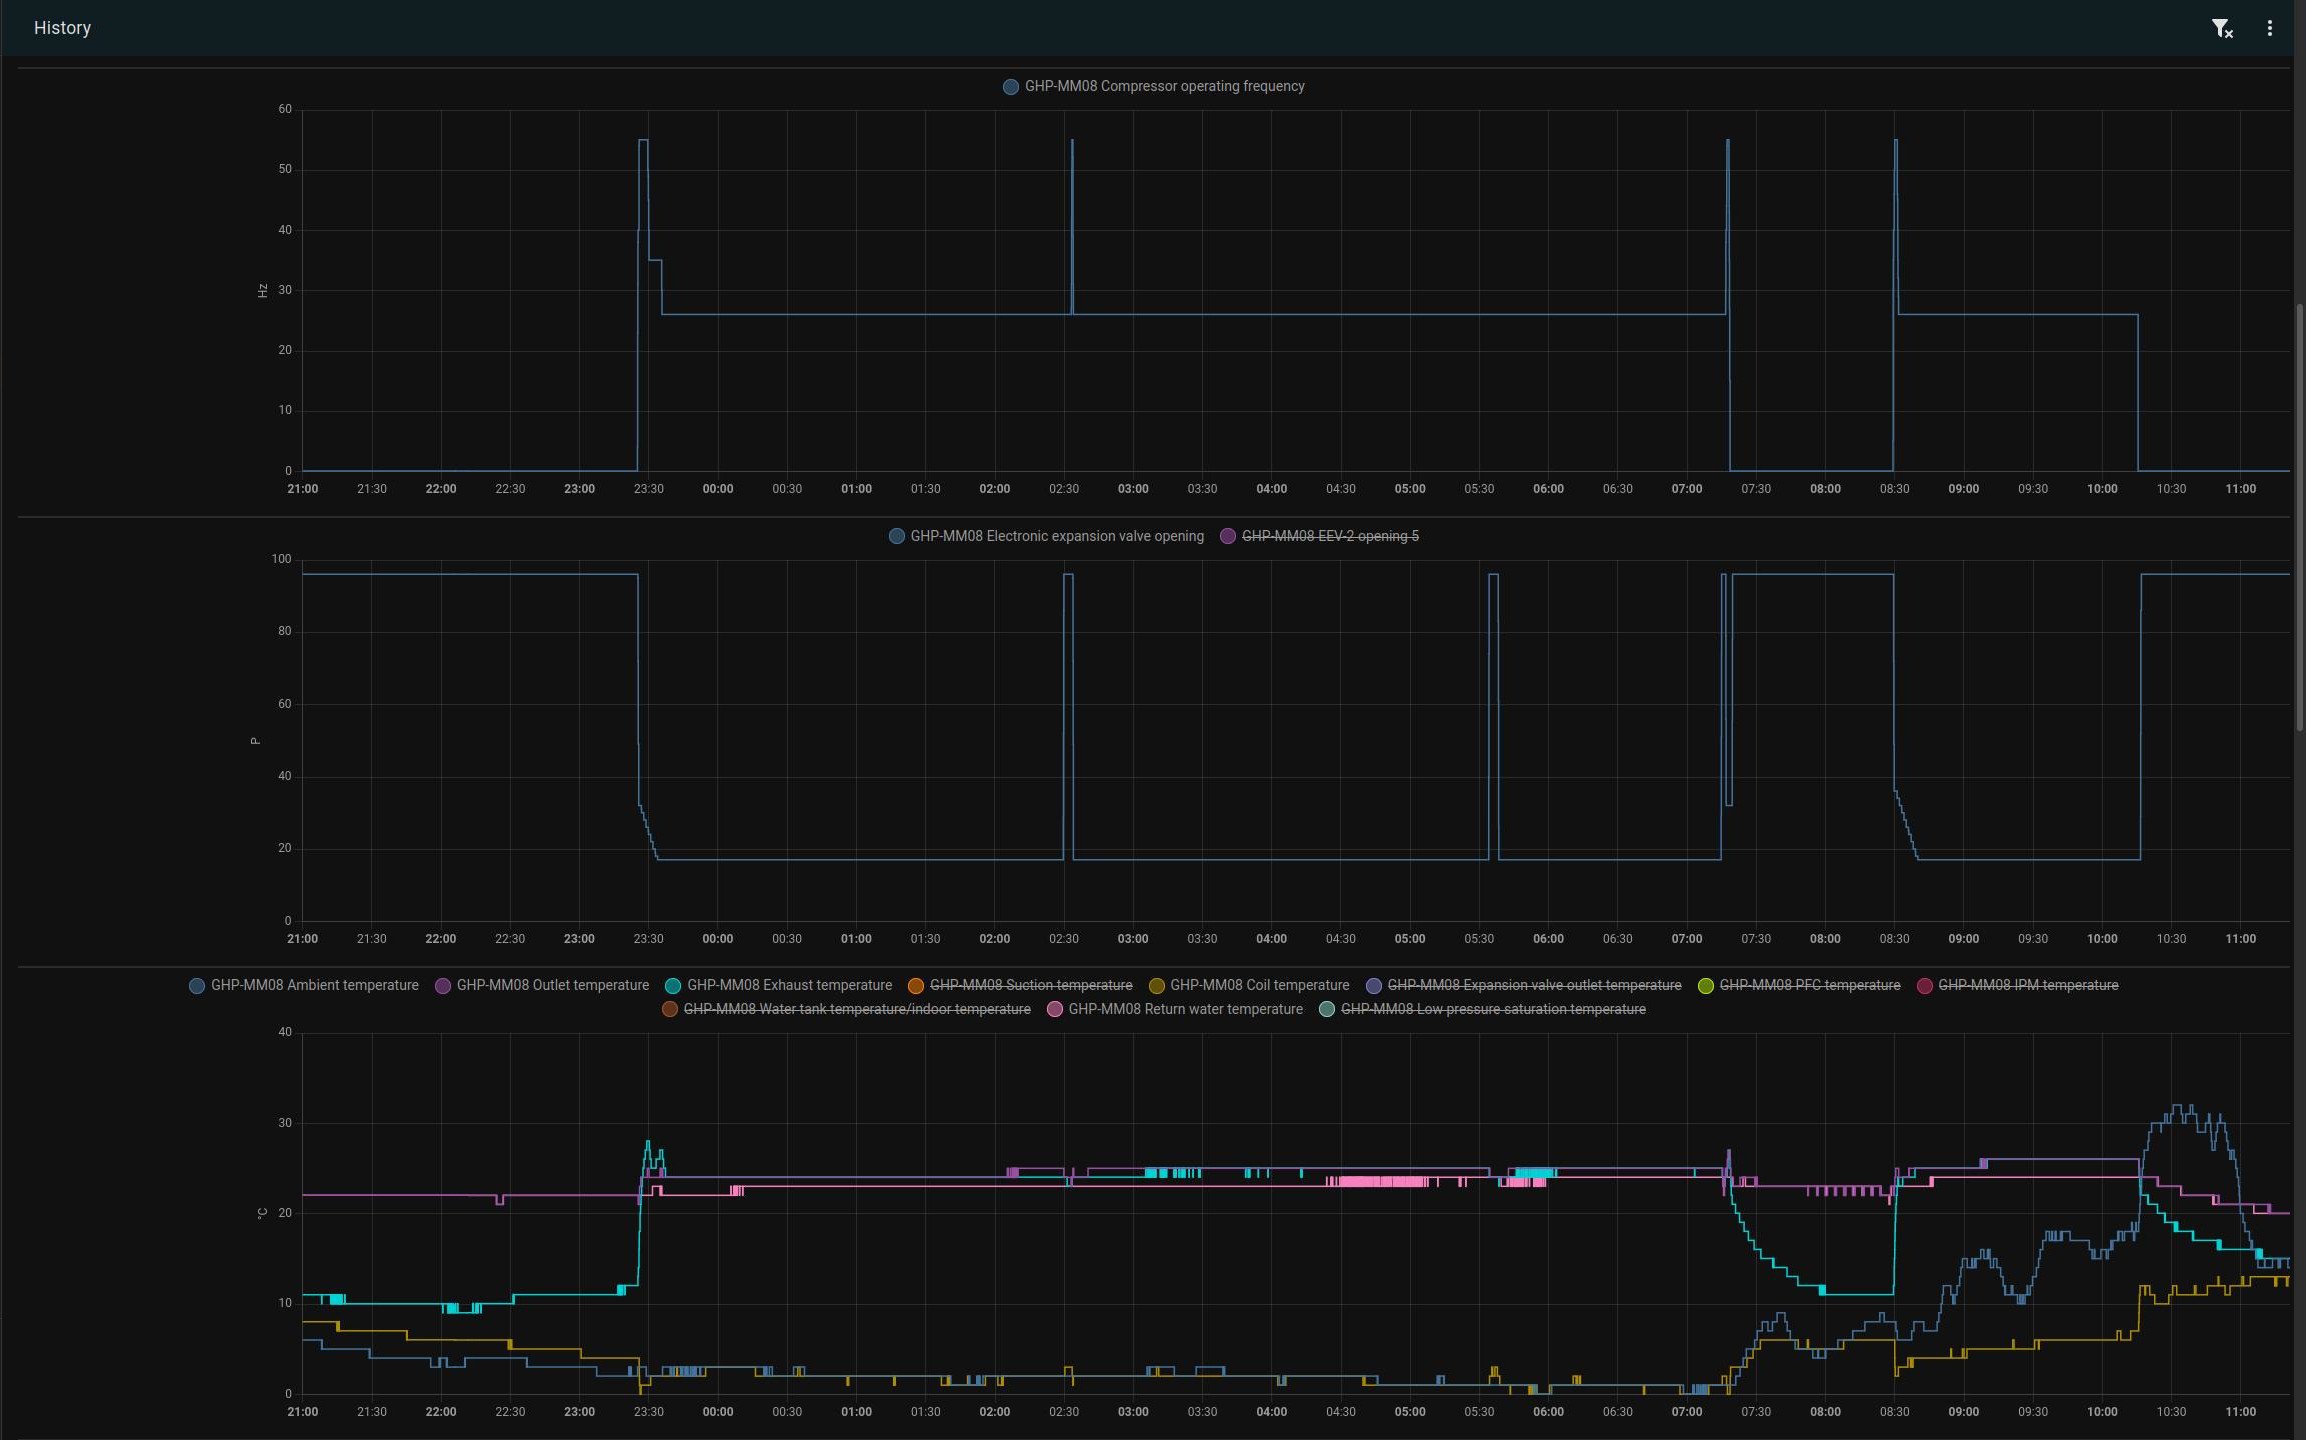Show the EEV-2 opening 5 series
The height and width of the screenshot is (1440, 2306).
[x=1329, y=537]
